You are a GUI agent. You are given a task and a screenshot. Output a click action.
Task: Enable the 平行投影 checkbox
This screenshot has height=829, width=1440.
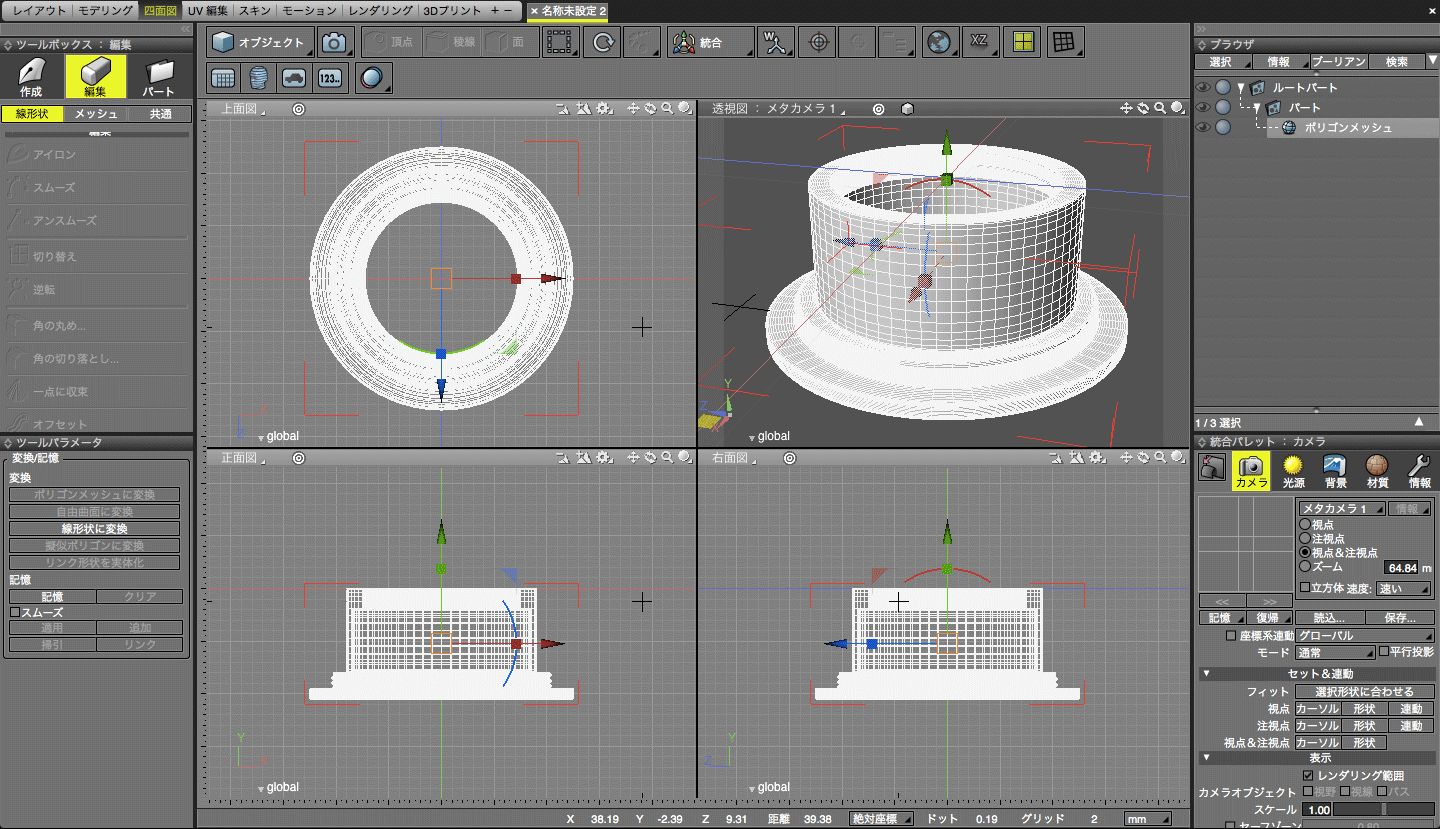click(x=1384, y=652)
